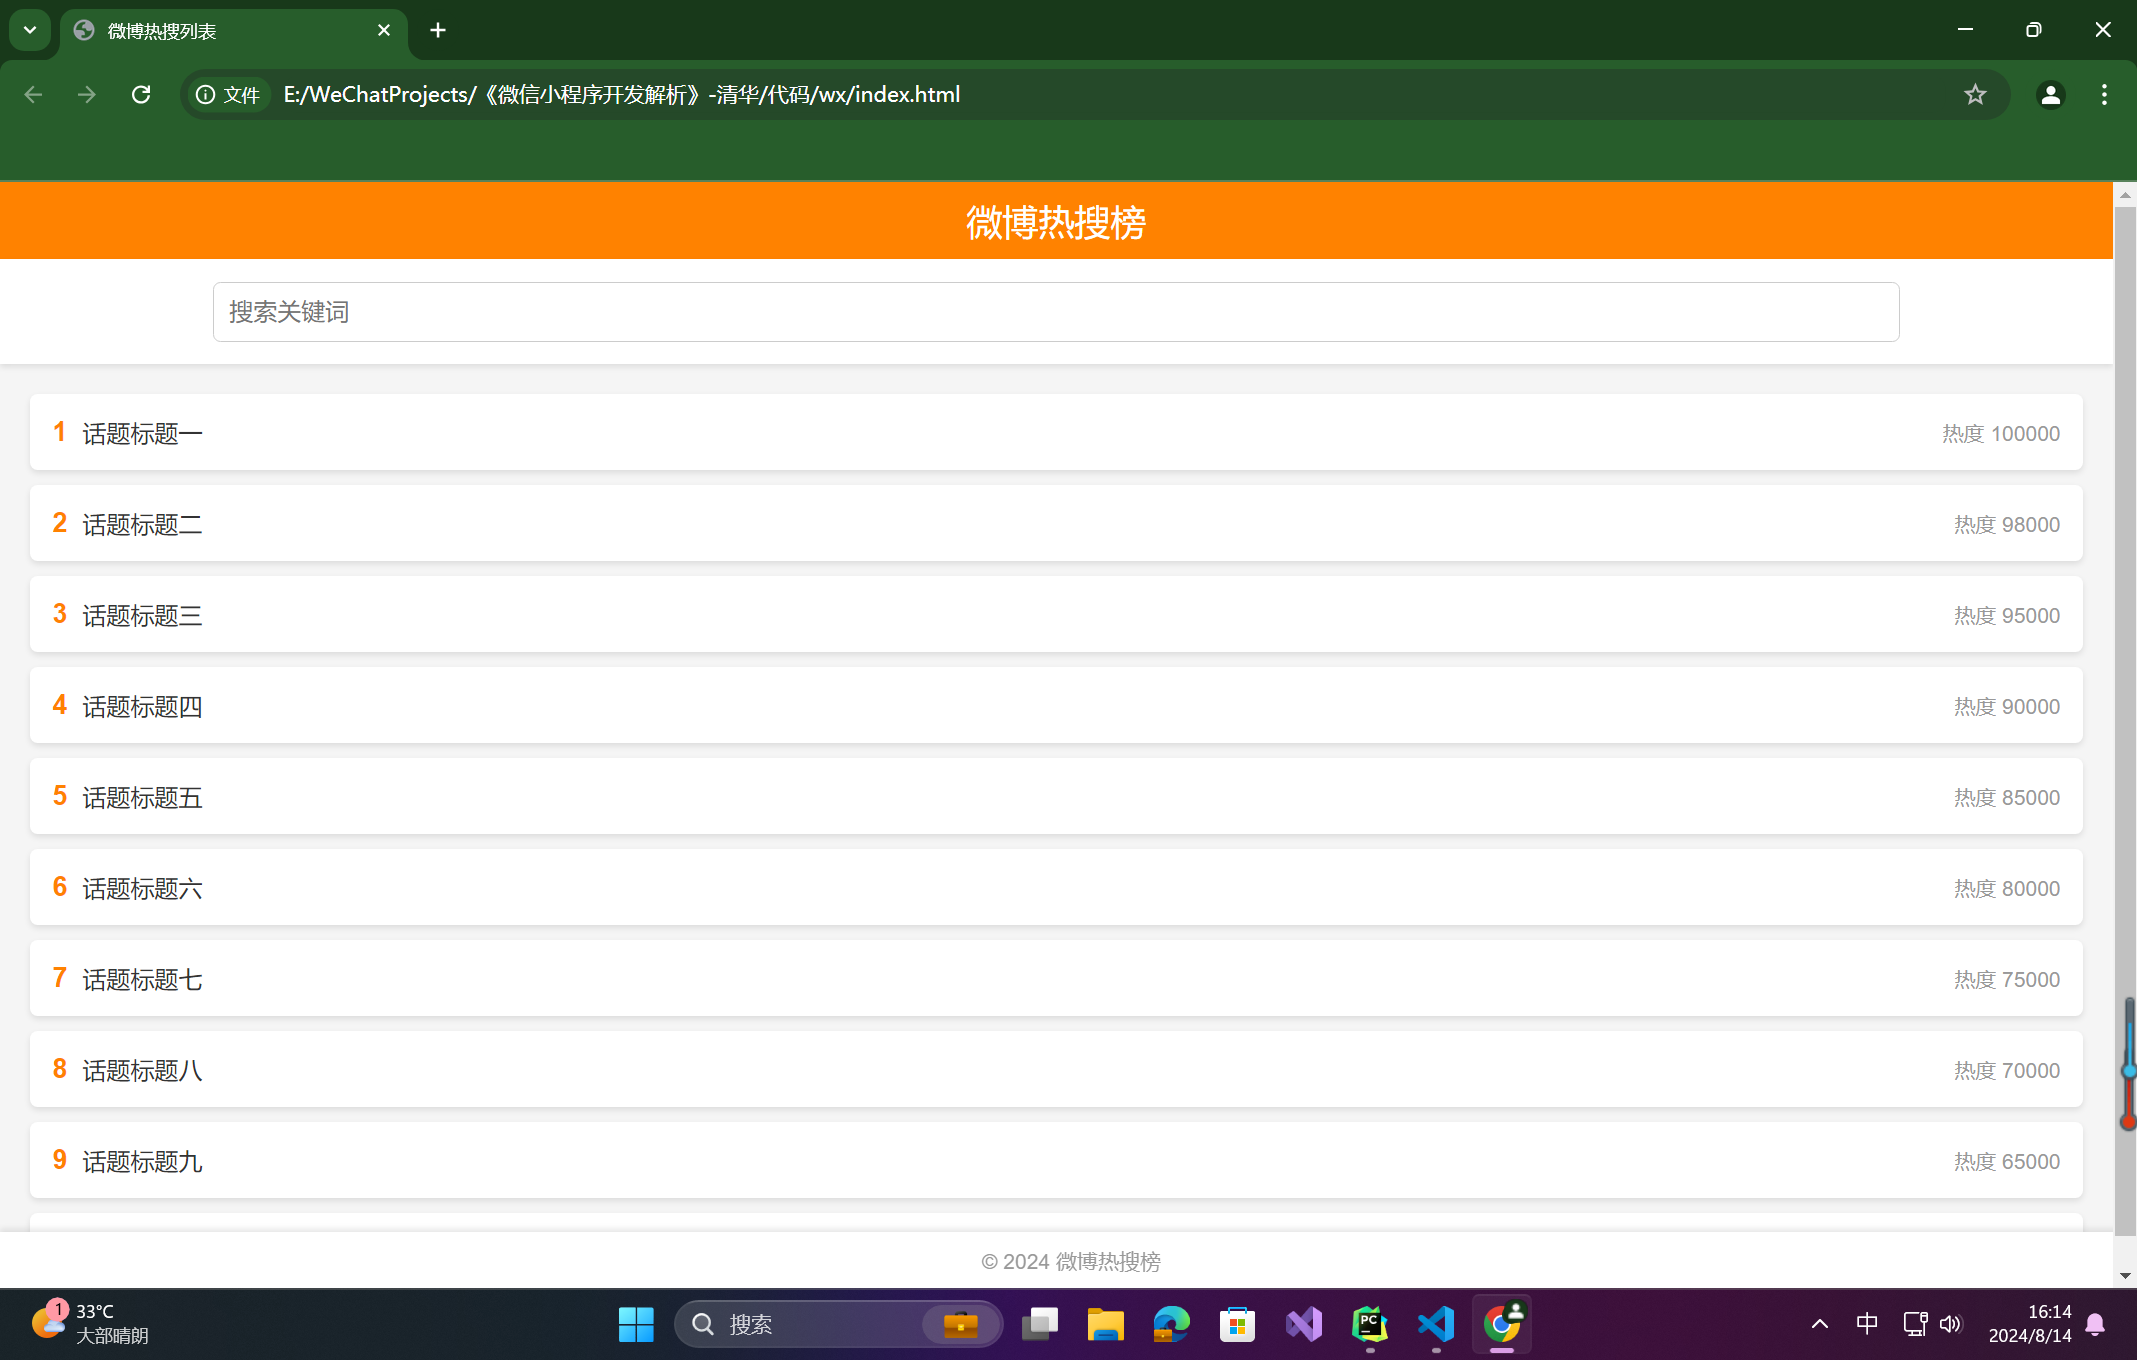Viewport: 2137px width, 1360px height.
Task: Toggle the Chinese input method indicator
Action: click(1866, 1324)
